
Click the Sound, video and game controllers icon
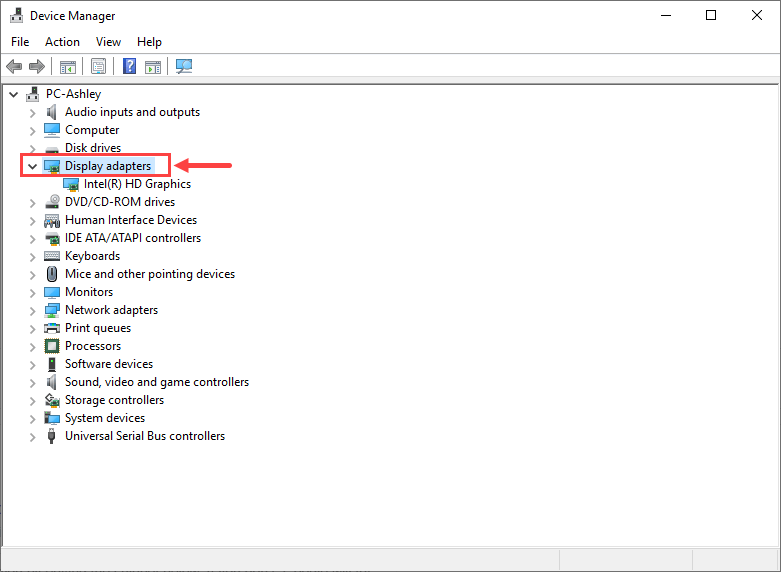[x=51, y=382]
